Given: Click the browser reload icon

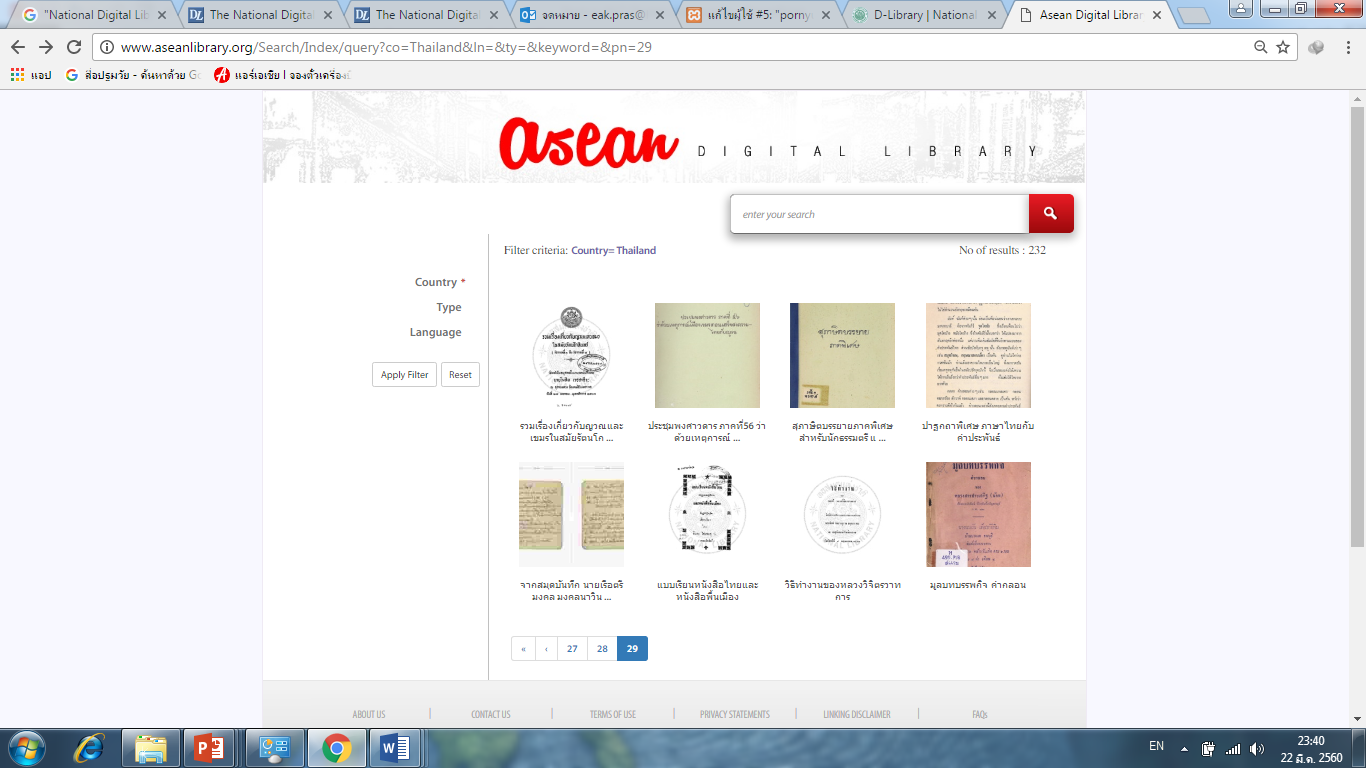Looking at the screenshot, I should pos(74,47).
